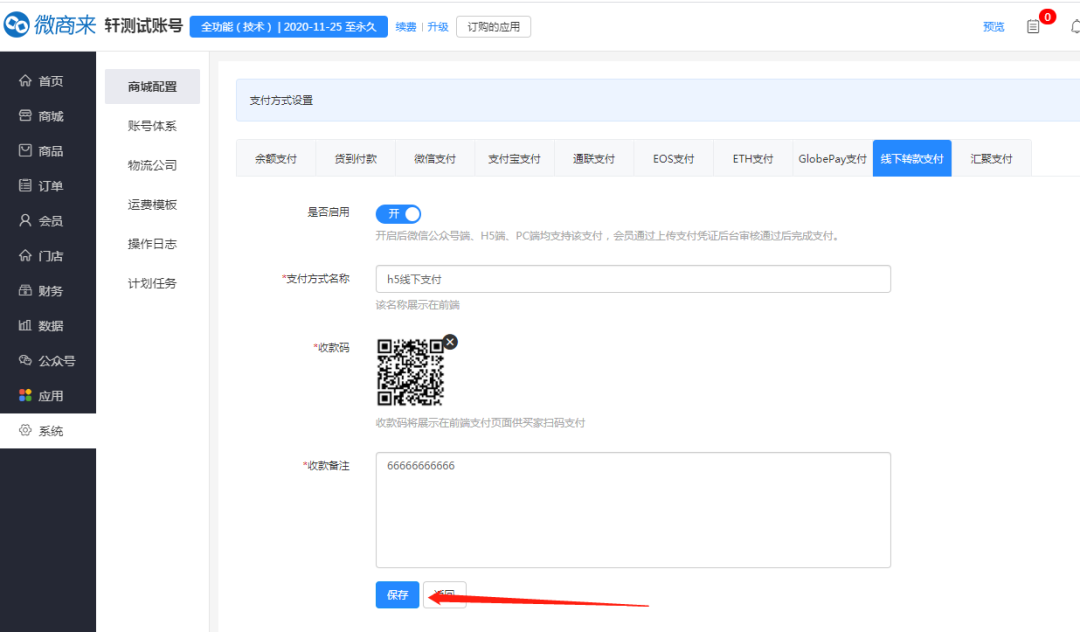Open 商城配置 submenu item
Viewport: 1080px width, 632px height.
[152, 87]
